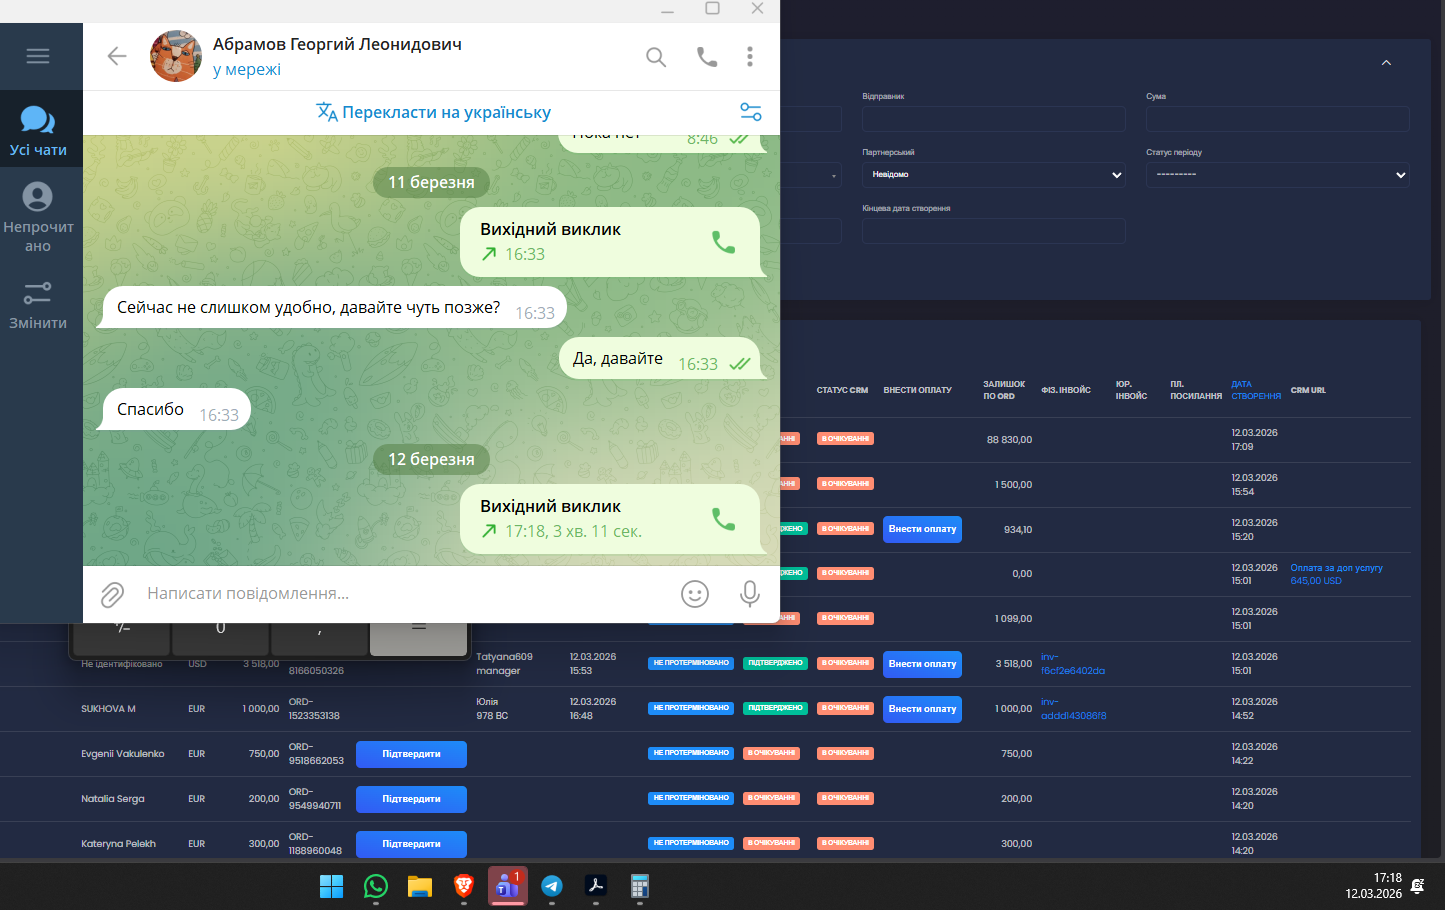1445x910 pixels.
Task: Expand the "Статус періоду" dropdown in the CRM
Action: pos(1277,175)
